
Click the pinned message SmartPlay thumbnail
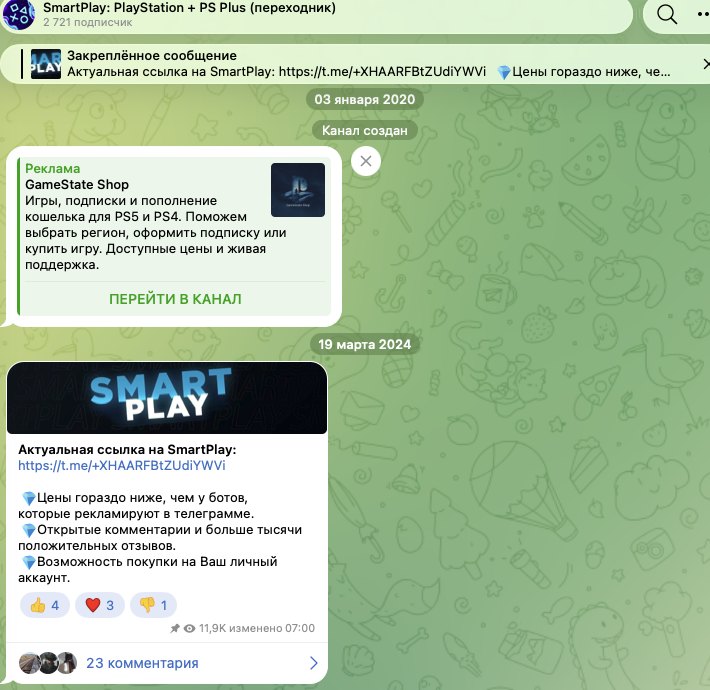coord(46,64)
